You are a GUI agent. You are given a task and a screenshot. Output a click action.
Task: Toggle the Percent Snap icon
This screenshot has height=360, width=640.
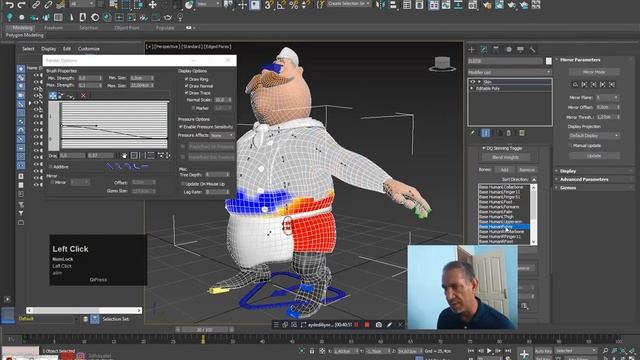pos(293,5)
